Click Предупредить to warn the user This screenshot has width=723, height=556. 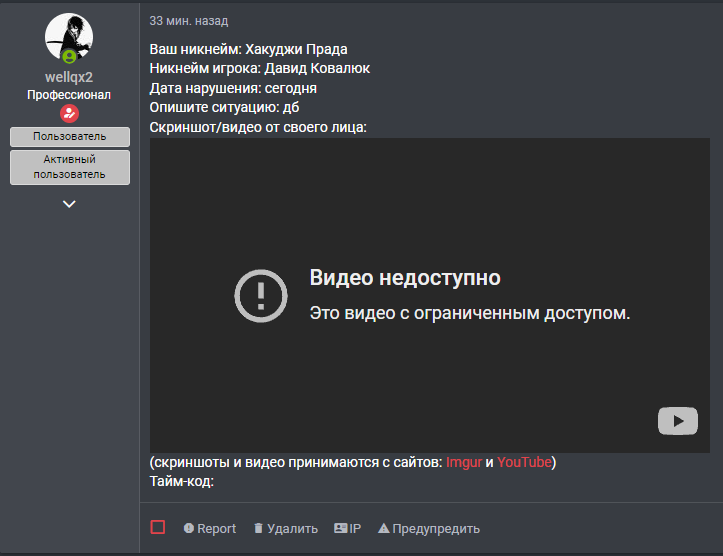click(429, 528)
